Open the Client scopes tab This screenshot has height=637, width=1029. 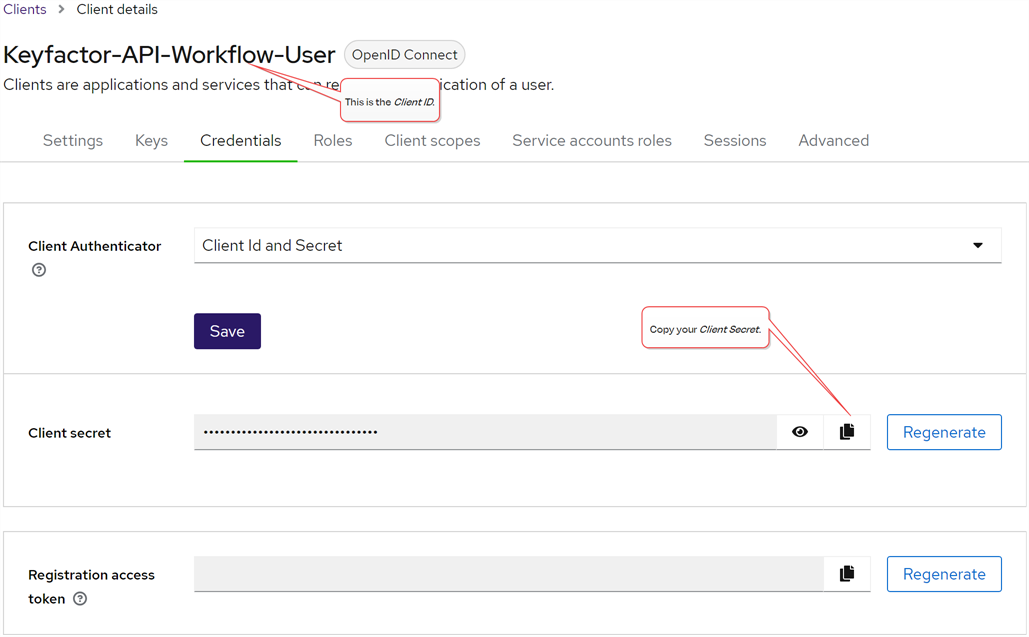click(x=432, y=141)
